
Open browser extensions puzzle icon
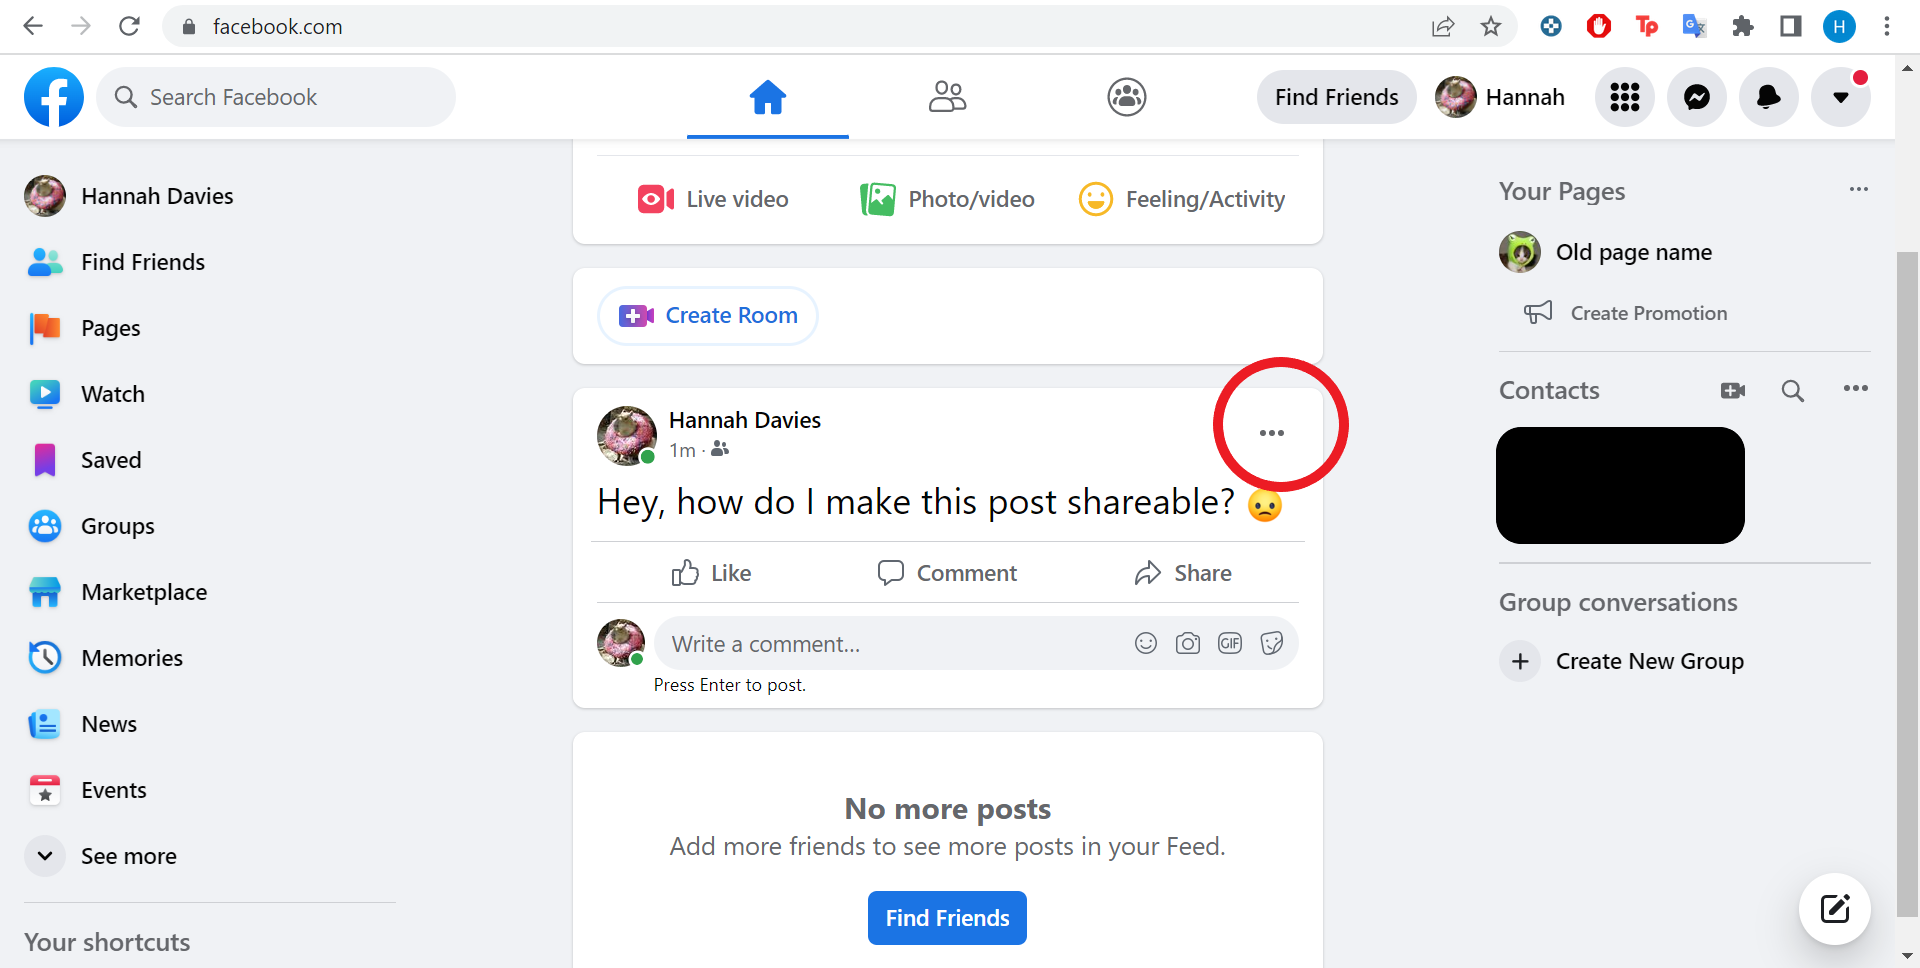(1743, 26)
